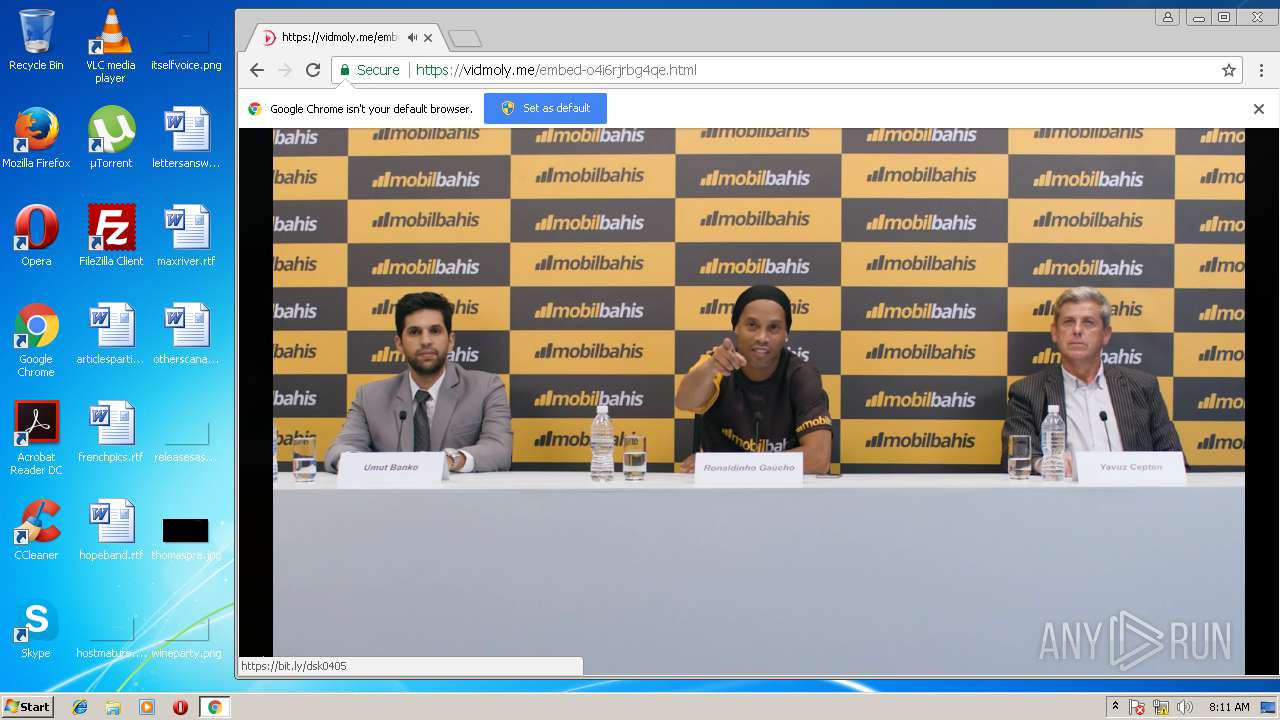
Task: Open the red Opera icon in the taskbar
Action: (180, 707)
